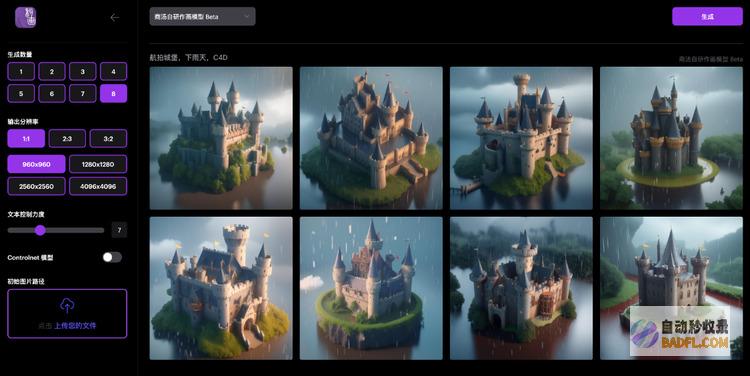
Task: Select 960x960 output resolution
Action: click(x=36, y=164)
